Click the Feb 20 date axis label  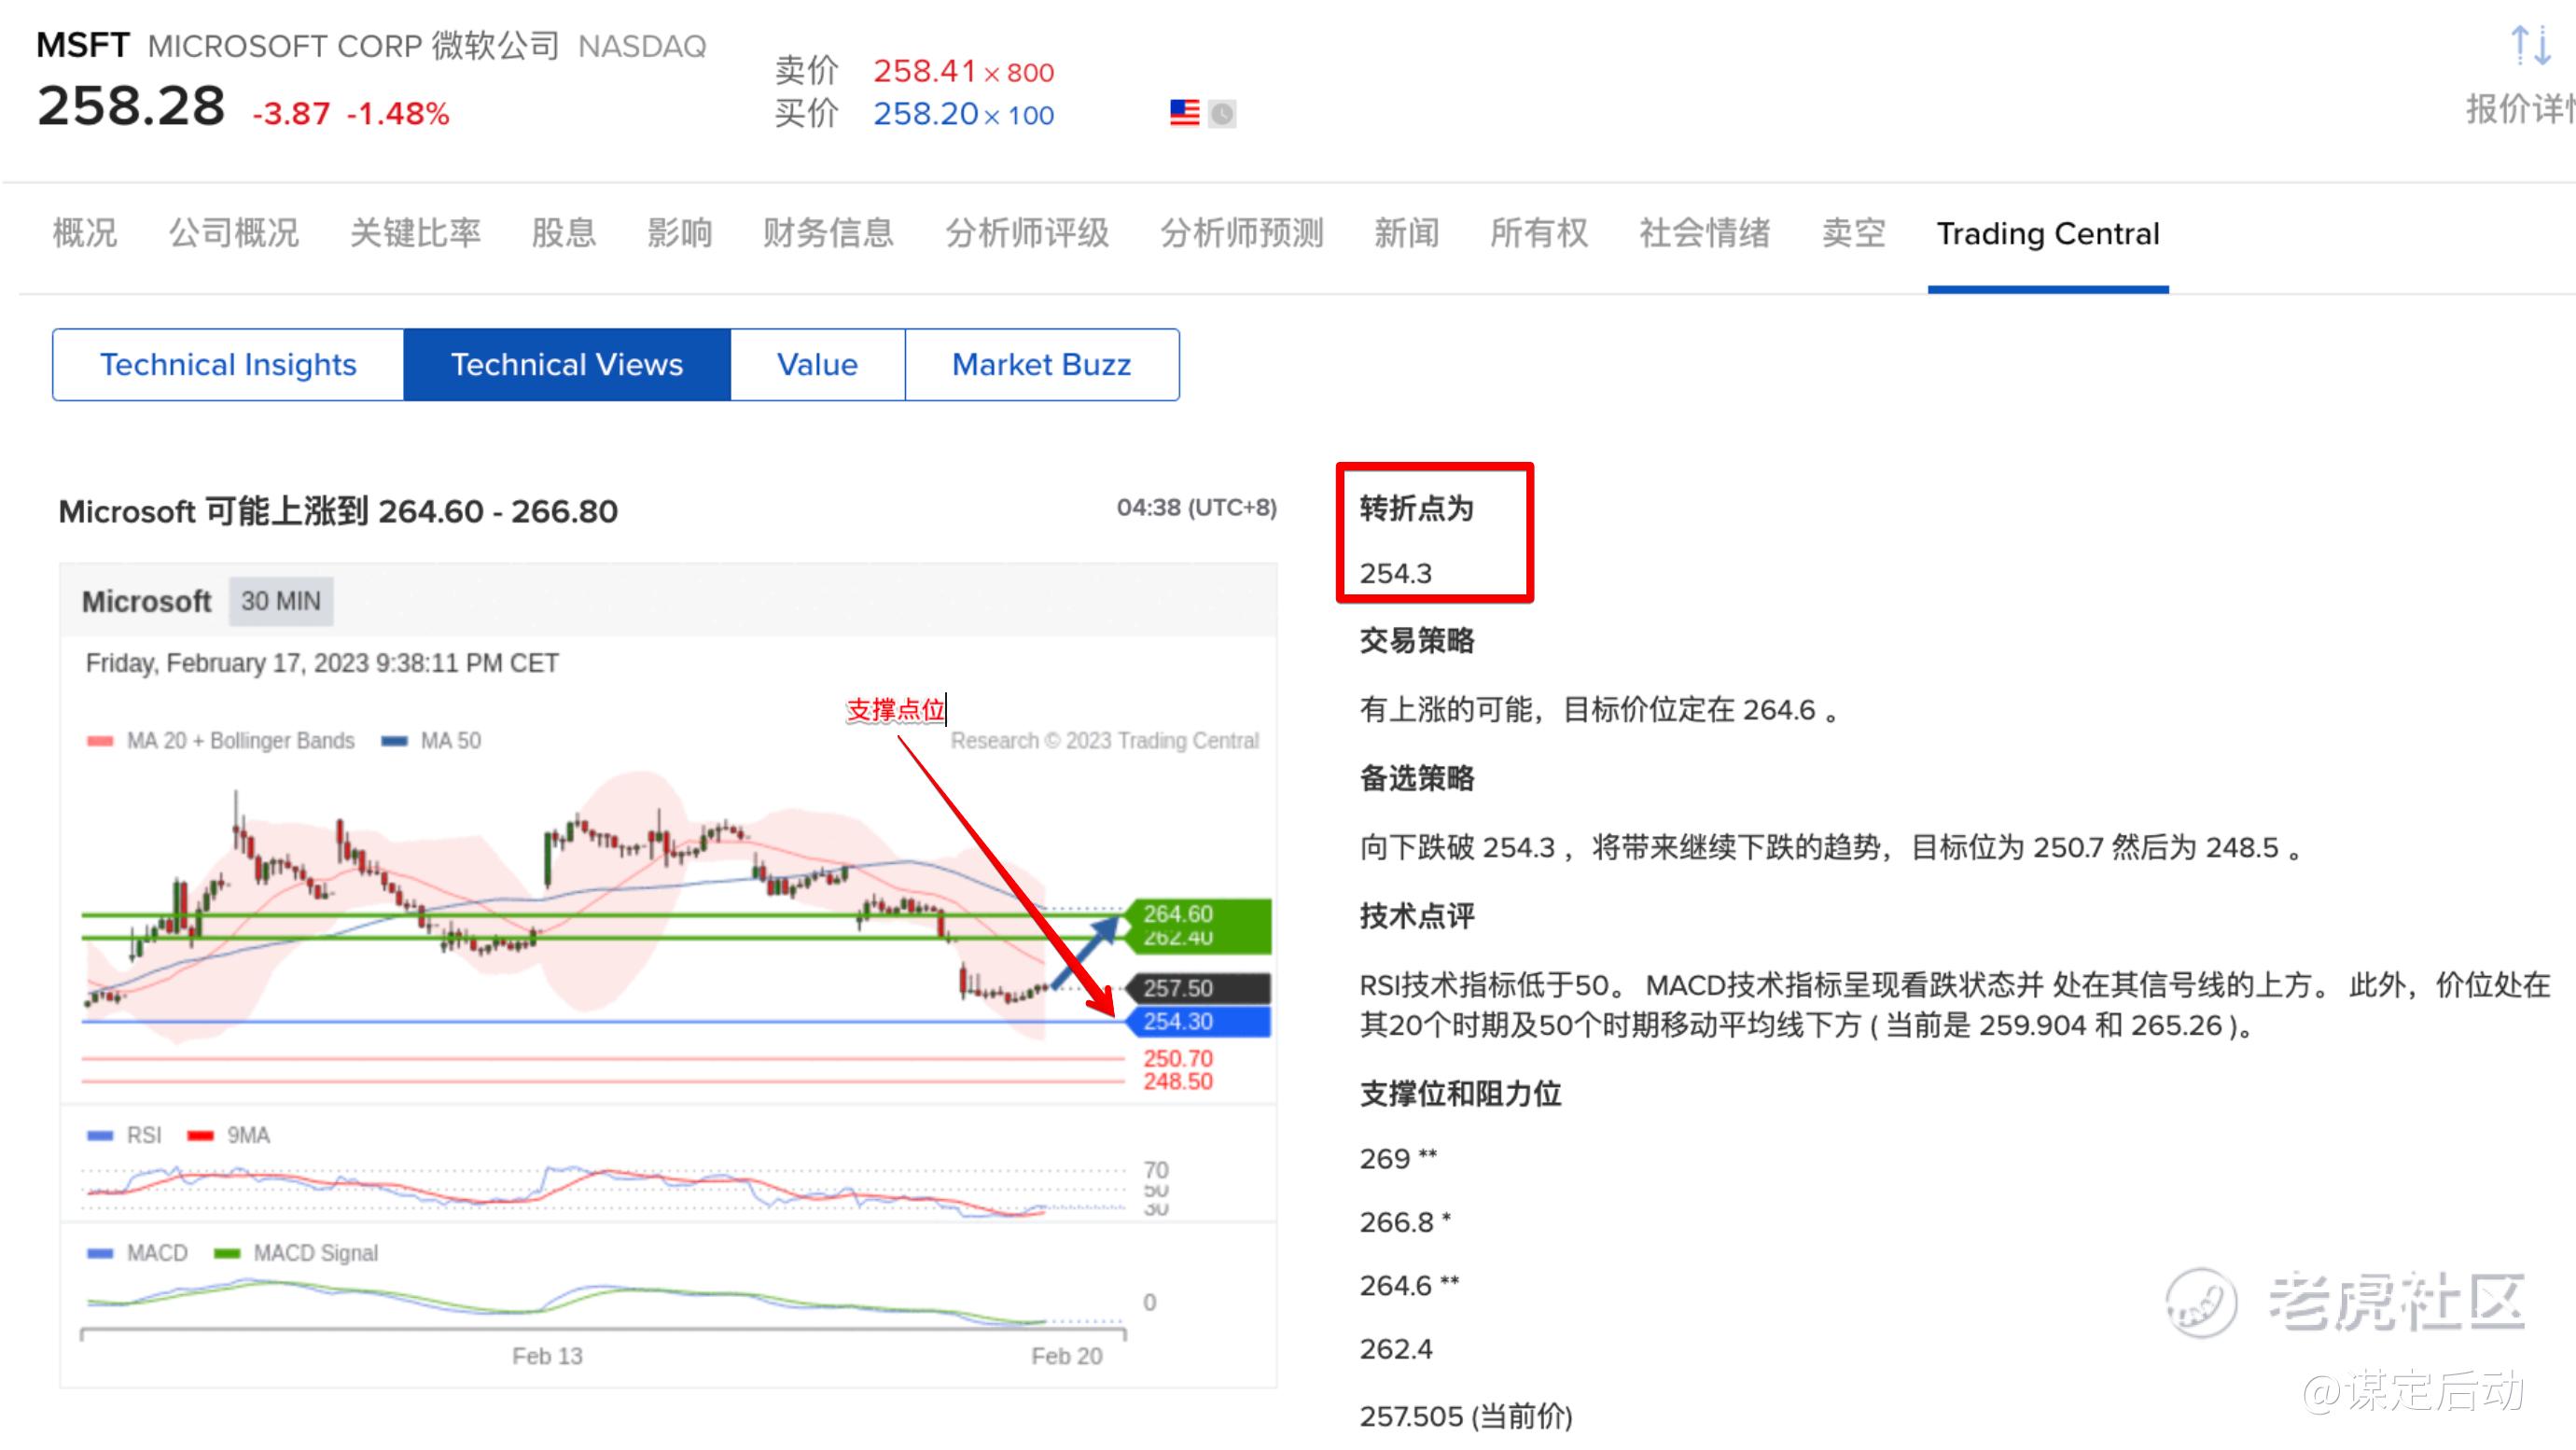[1067, 1356]
